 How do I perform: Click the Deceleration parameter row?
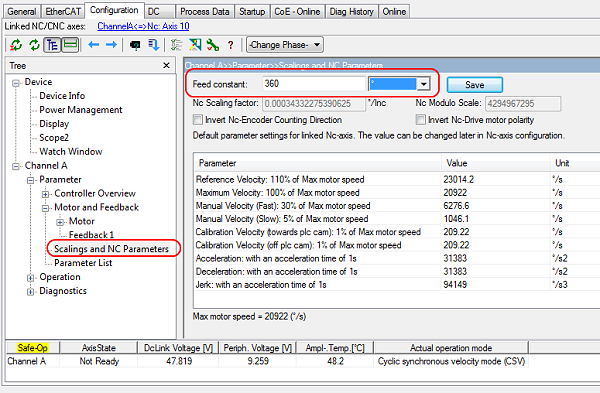[397, 271]
